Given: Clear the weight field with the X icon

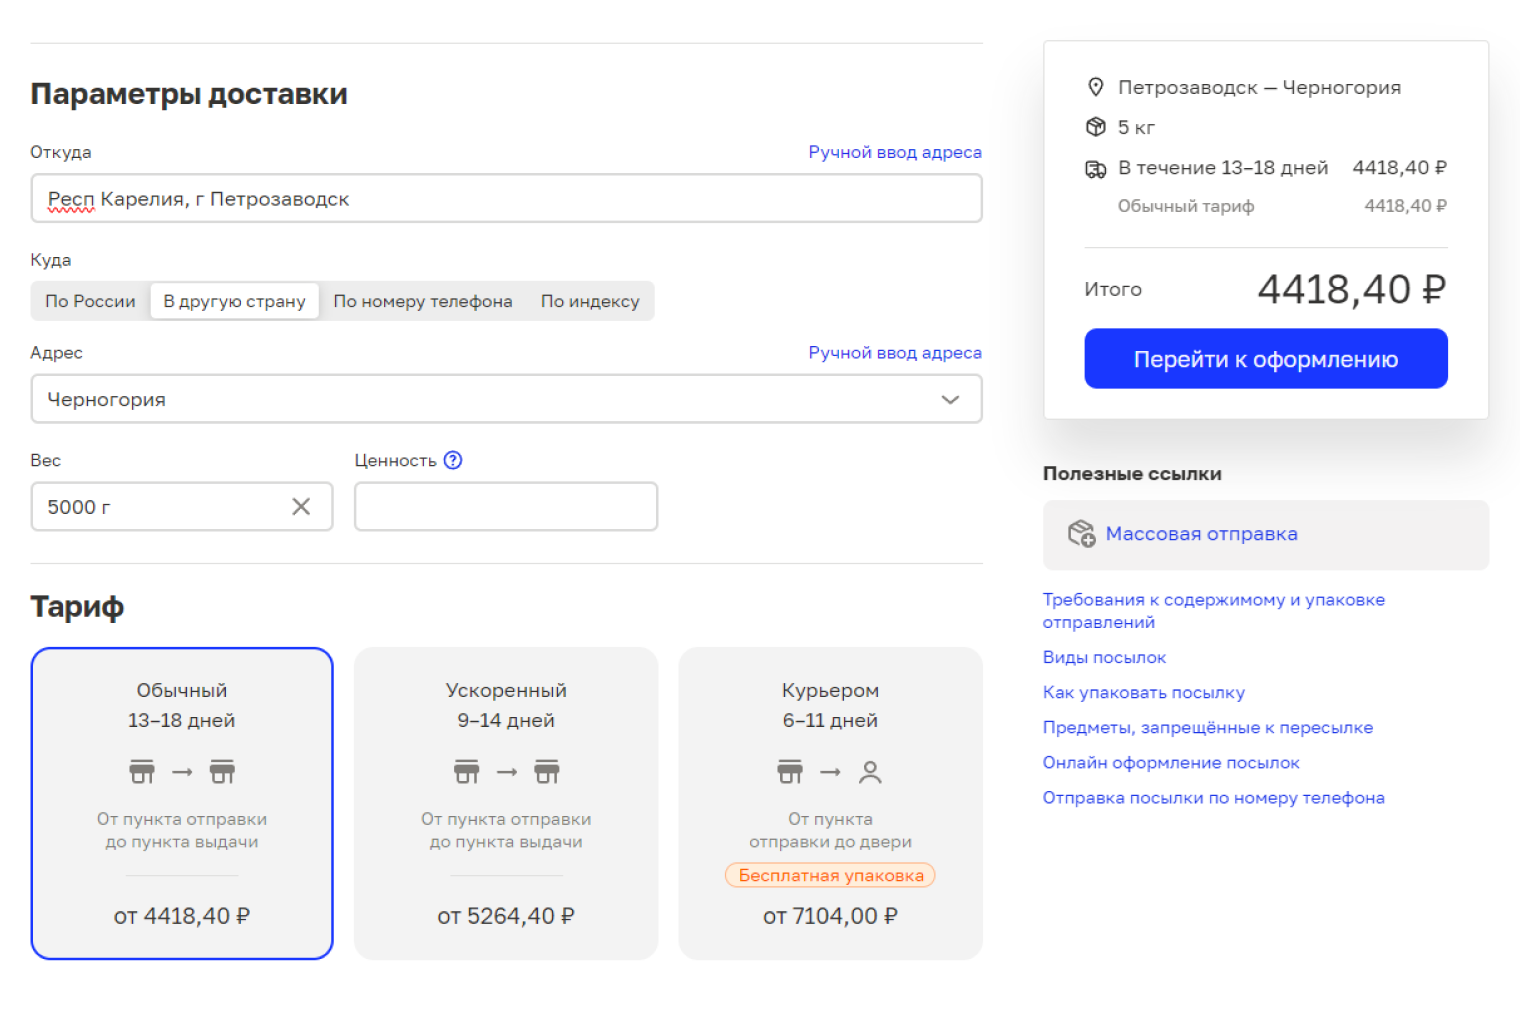Looking at the screenshot, I should point(301,507).
